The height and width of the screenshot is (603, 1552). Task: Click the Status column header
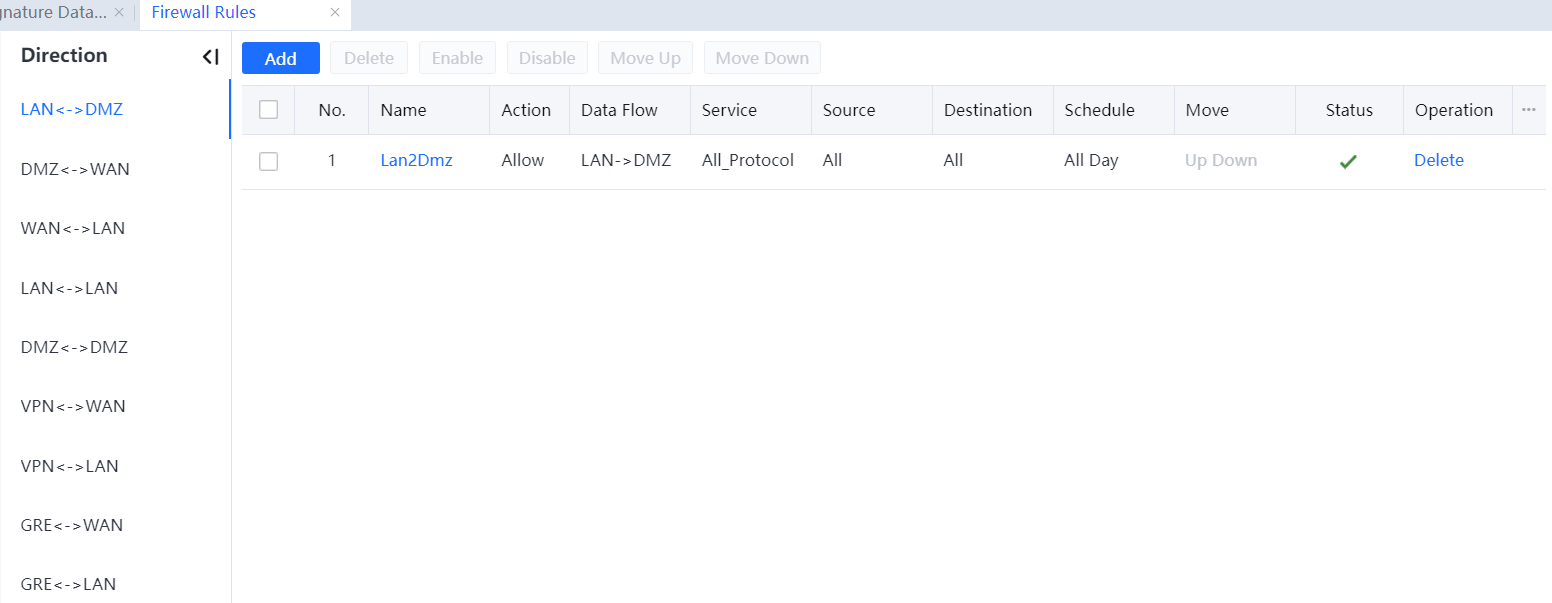pyautogui.click(x=1348, y=110)
